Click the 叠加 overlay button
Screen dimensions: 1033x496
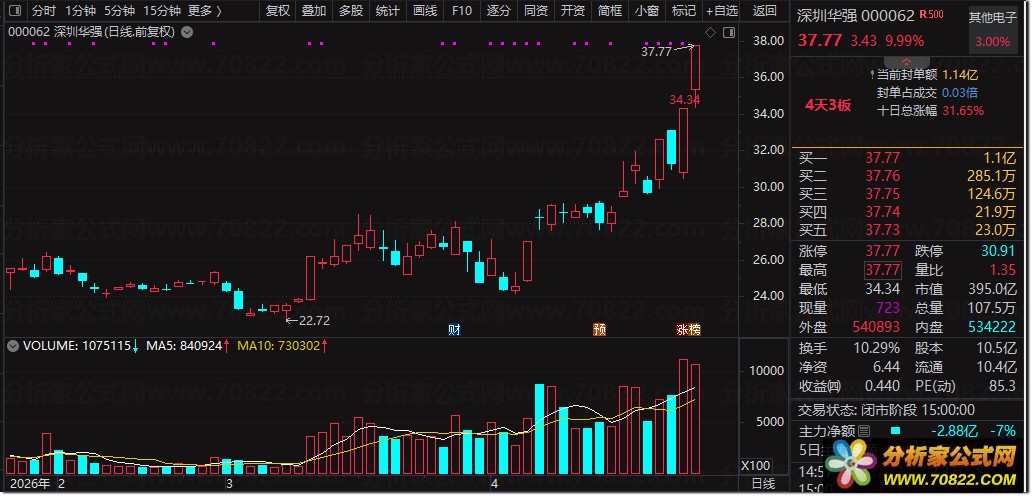tap(314, 11)
